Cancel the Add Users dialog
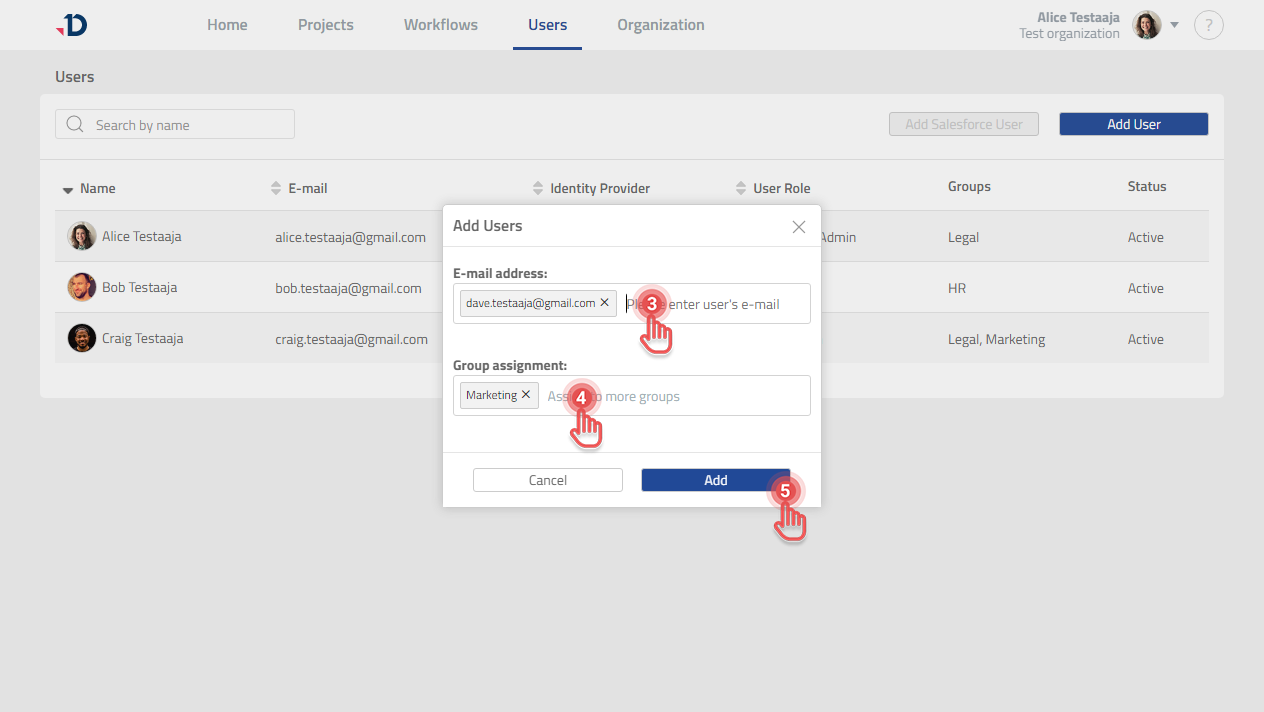This screenshot has height=712, width=1264. point(547,480)
